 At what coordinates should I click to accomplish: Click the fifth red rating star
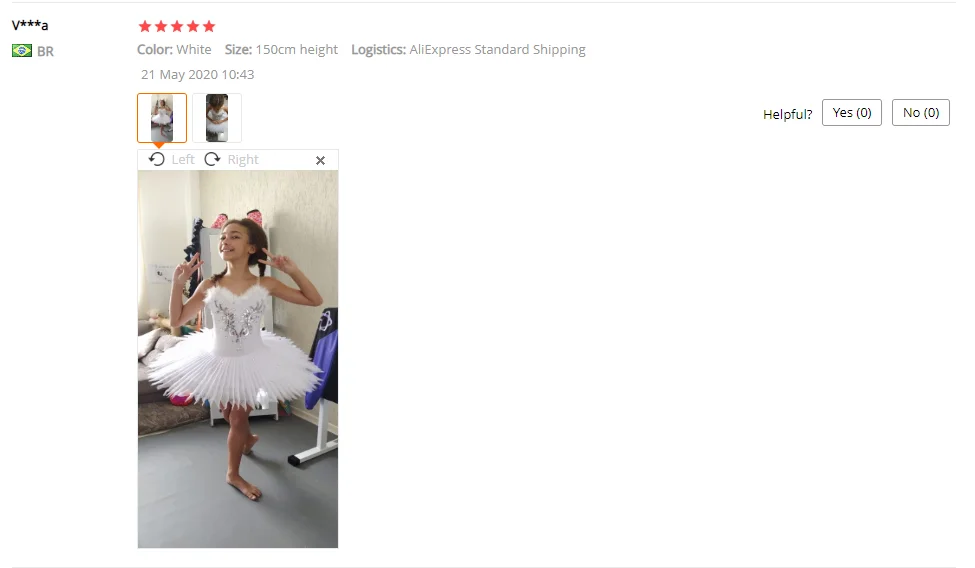pos(209,26)
